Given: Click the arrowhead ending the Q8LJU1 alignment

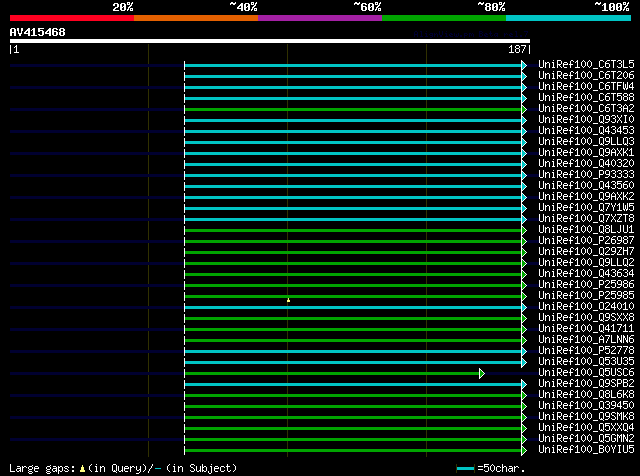Looking at the screenshot, I should pyautogui.click(x=524, y=230).
